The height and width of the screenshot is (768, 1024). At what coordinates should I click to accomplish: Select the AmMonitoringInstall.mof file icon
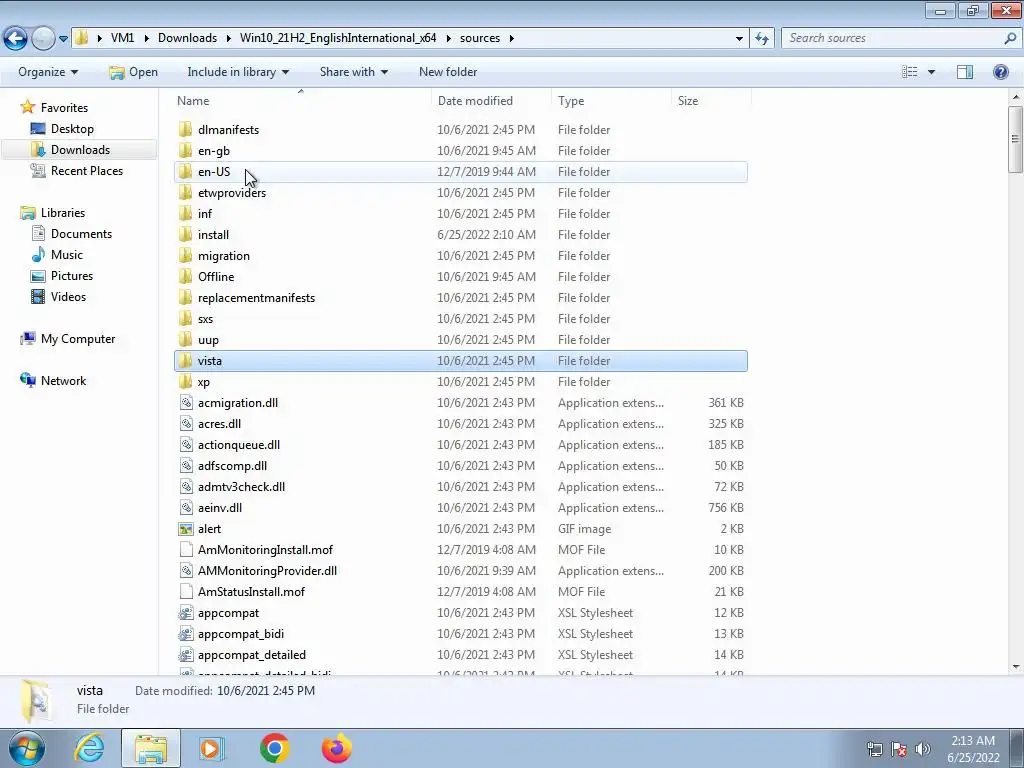click(x=186, y=550)
